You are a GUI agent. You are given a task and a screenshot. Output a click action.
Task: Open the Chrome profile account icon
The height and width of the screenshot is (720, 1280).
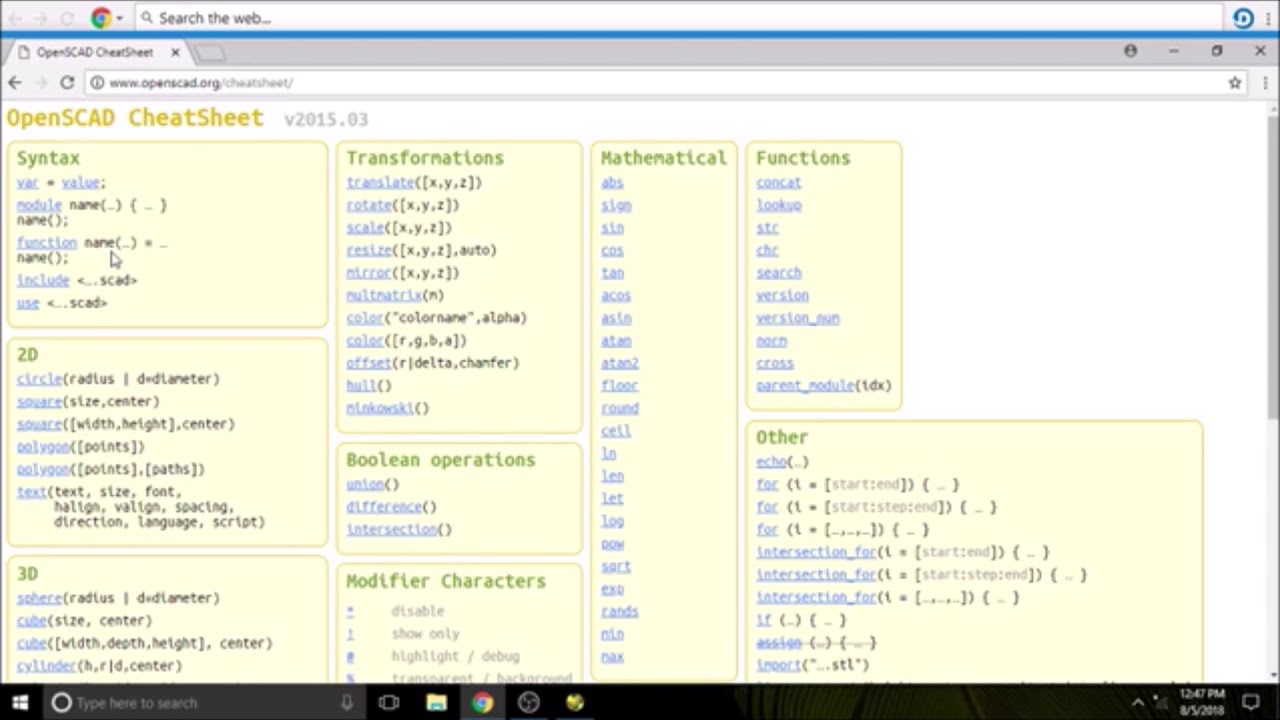tap(1130, 51)
